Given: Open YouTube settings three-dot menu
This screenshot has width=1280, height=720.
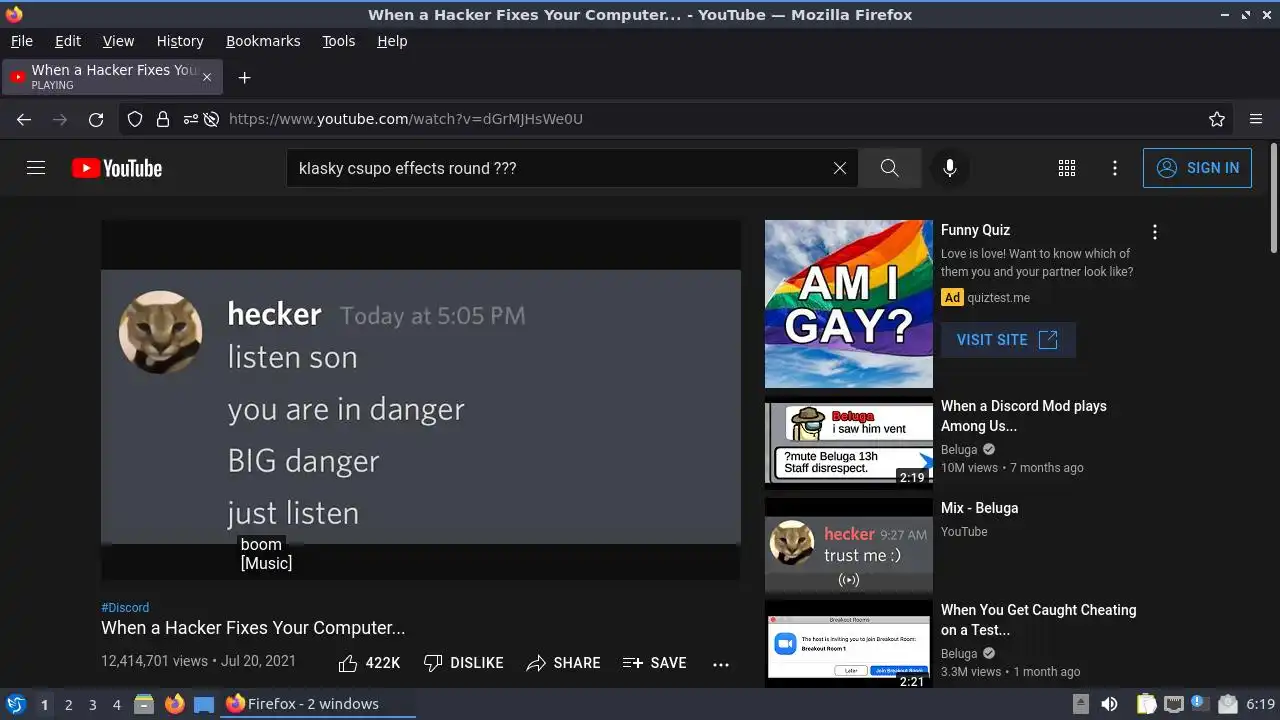Looking at the screenshot, I should (x=1115, y=168).
